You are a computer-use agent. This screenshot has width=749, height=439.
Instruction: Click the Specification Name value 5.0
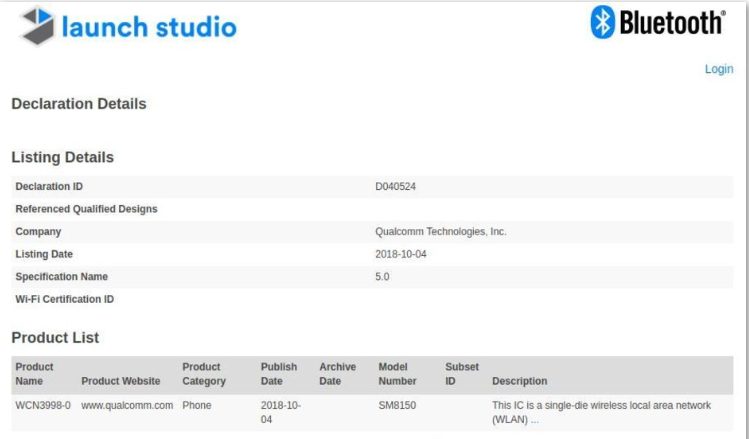(382, 277)
